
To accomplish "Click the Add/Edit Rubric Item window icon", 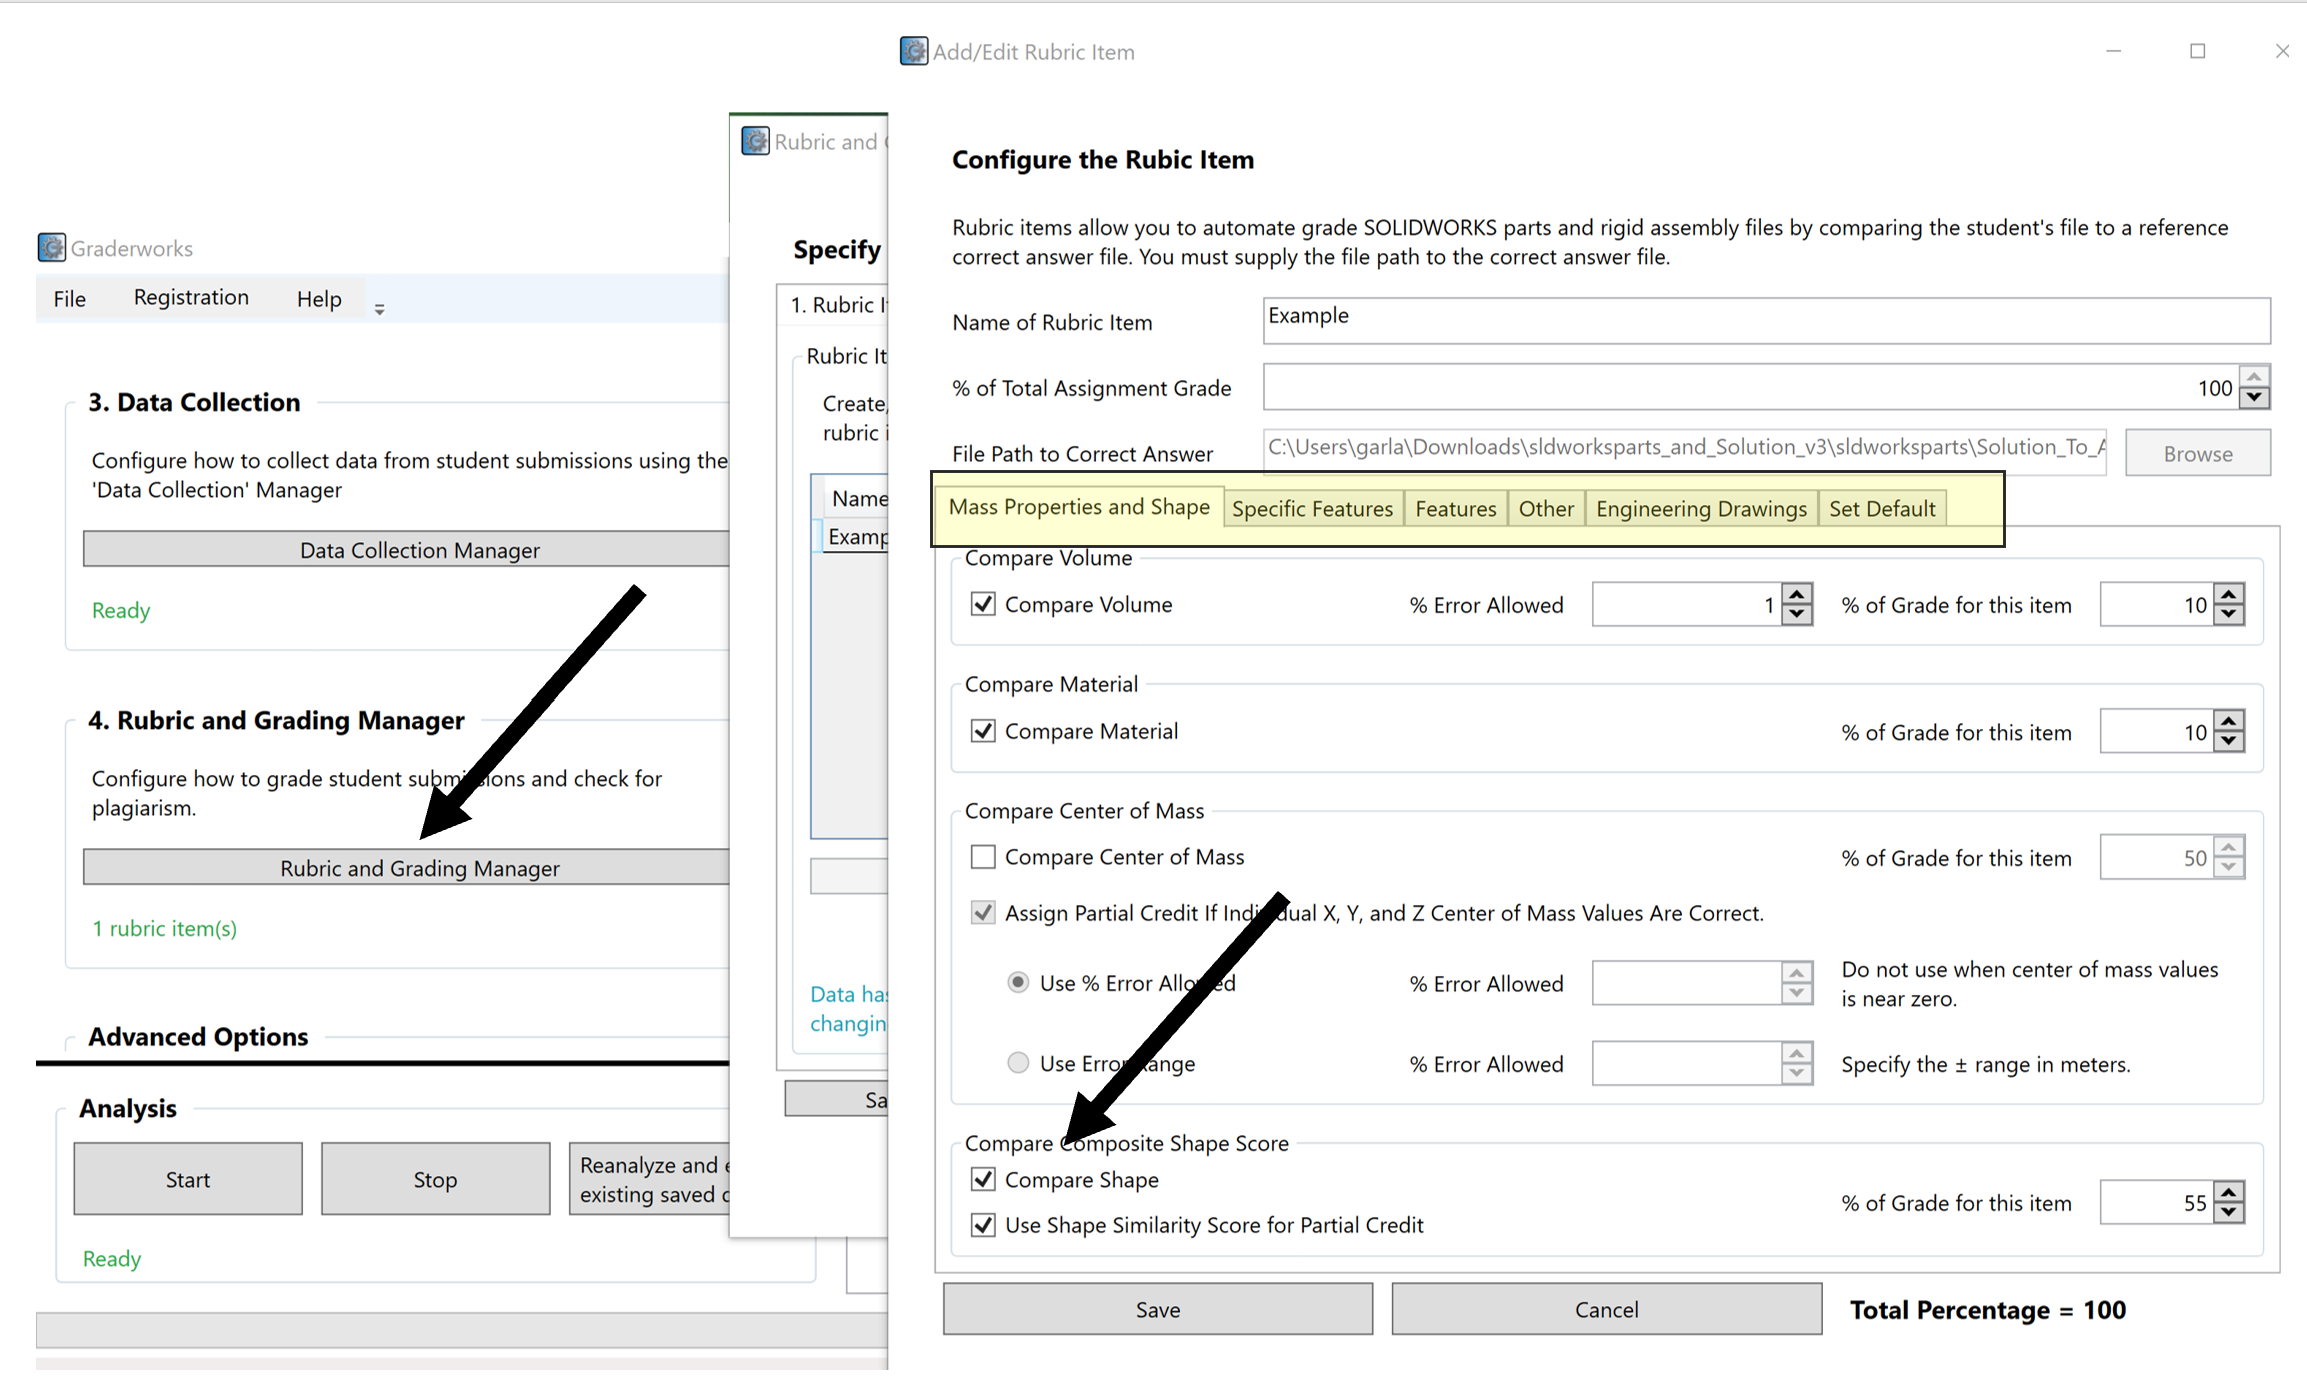I will pos(913,51).
